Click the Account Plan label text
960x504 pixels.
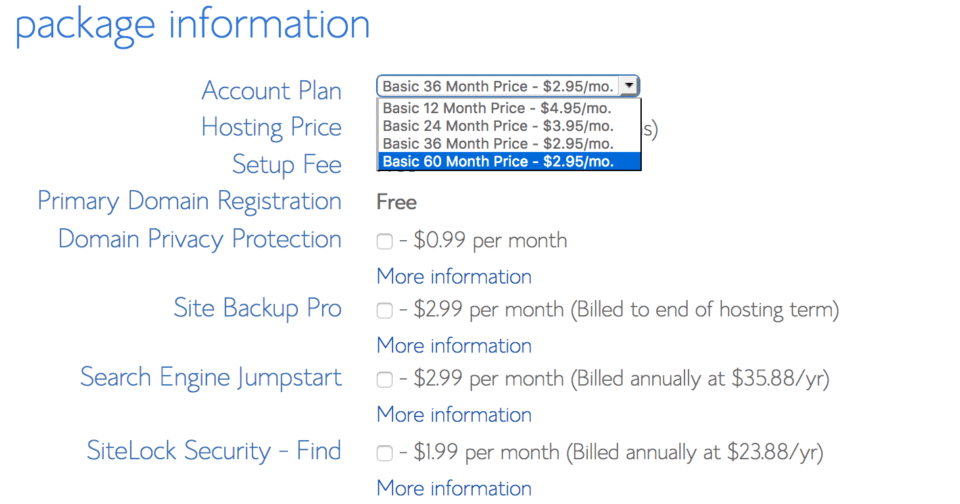271,90
